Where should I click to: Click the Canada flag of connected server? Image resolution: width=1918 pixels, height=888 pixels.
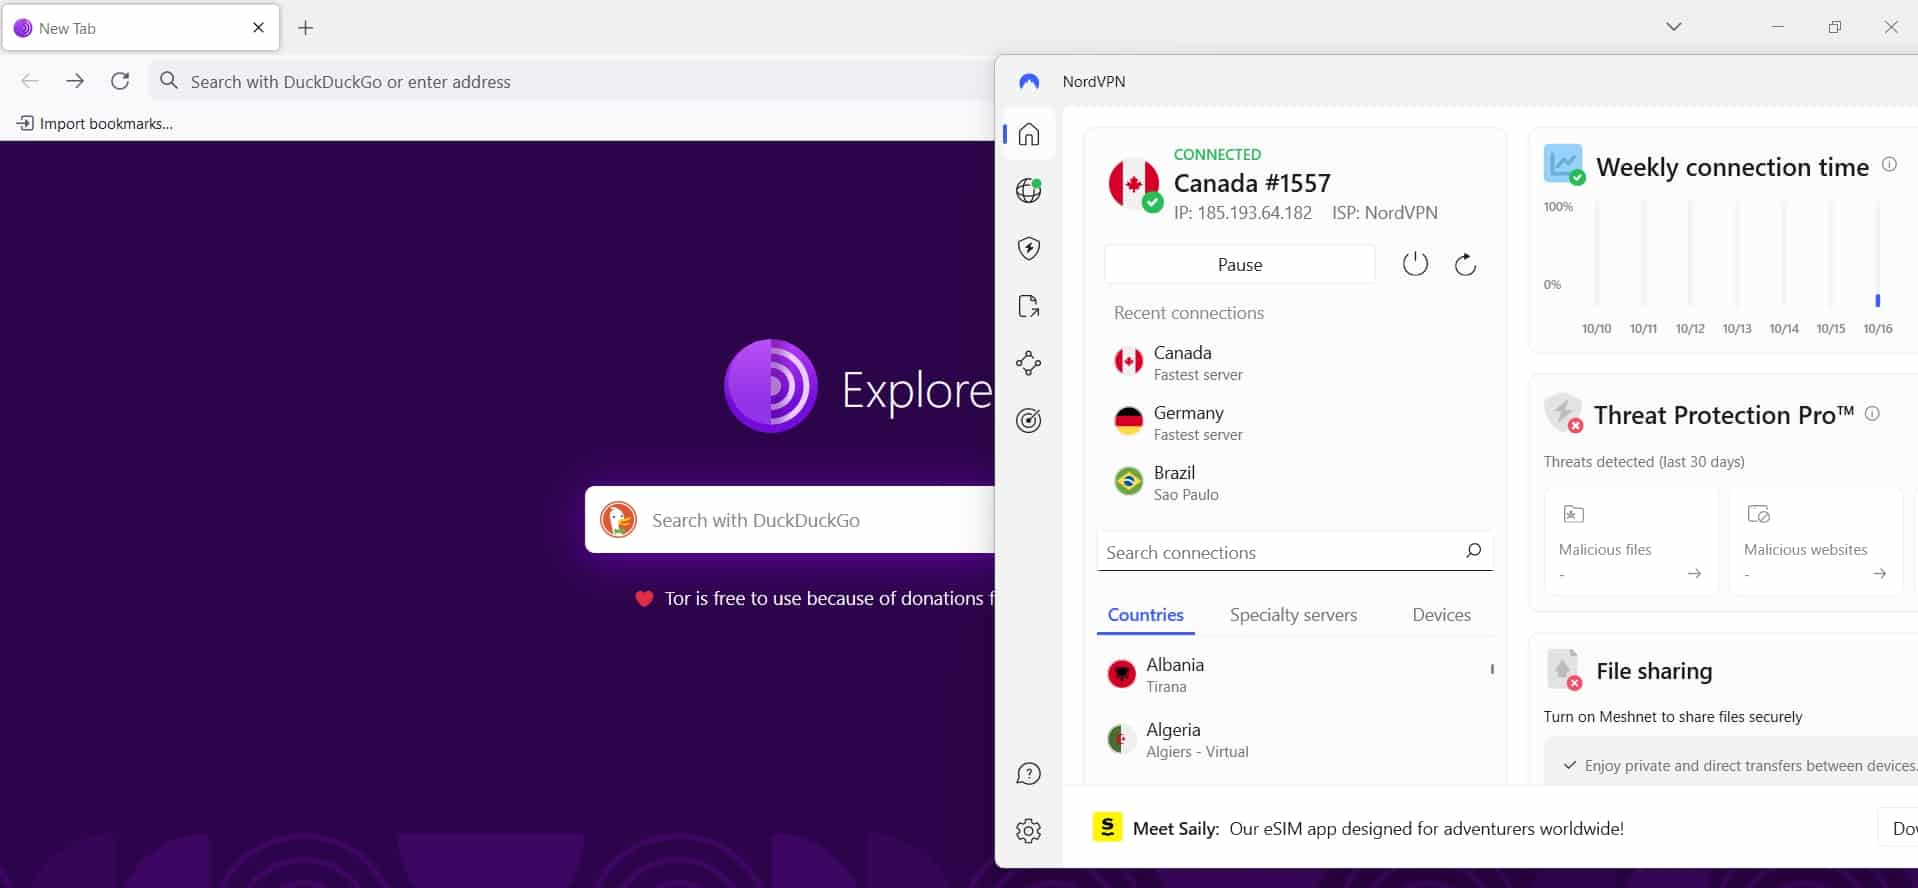[x=1134, y=184]
